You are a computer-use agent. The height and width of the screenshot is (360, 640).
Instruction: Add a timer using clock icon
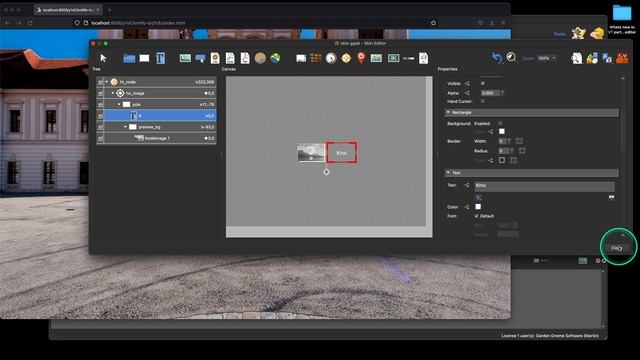(x=331, y=58)
